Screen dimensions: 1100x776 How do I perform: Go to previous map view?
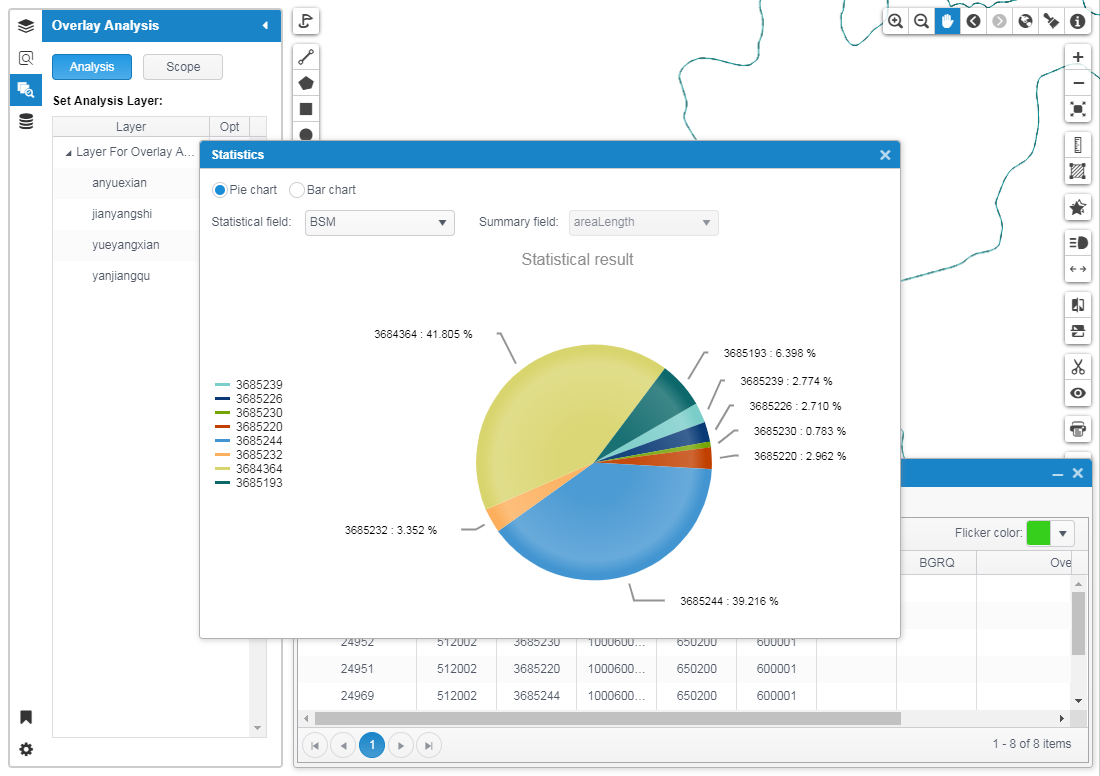[x=974, y=21]
